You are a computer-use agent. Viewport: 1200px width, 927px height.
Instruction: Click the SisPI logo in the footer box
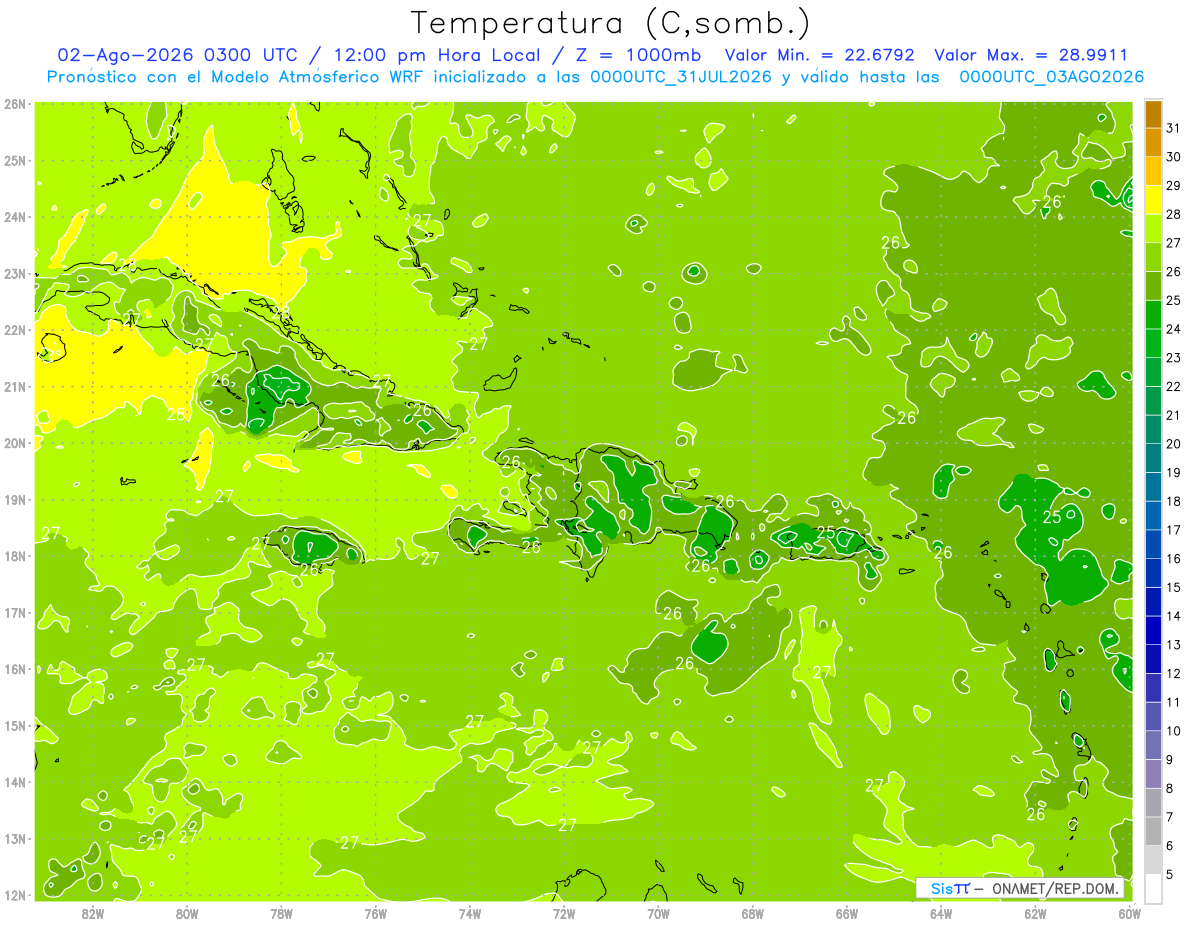[x=950, y=888]
